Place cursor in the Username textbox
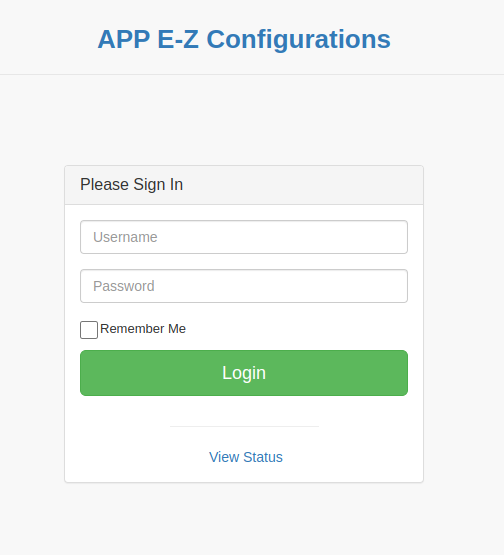 click(244, 237)
